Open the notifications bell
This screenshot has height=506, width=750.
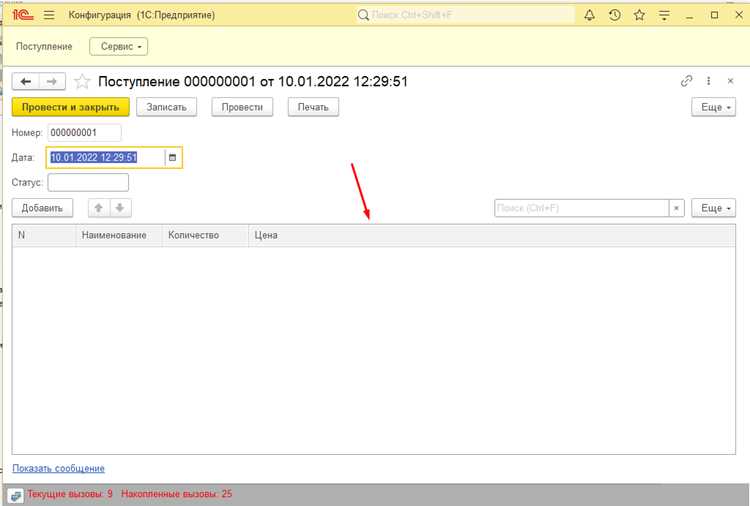(590, 15)
